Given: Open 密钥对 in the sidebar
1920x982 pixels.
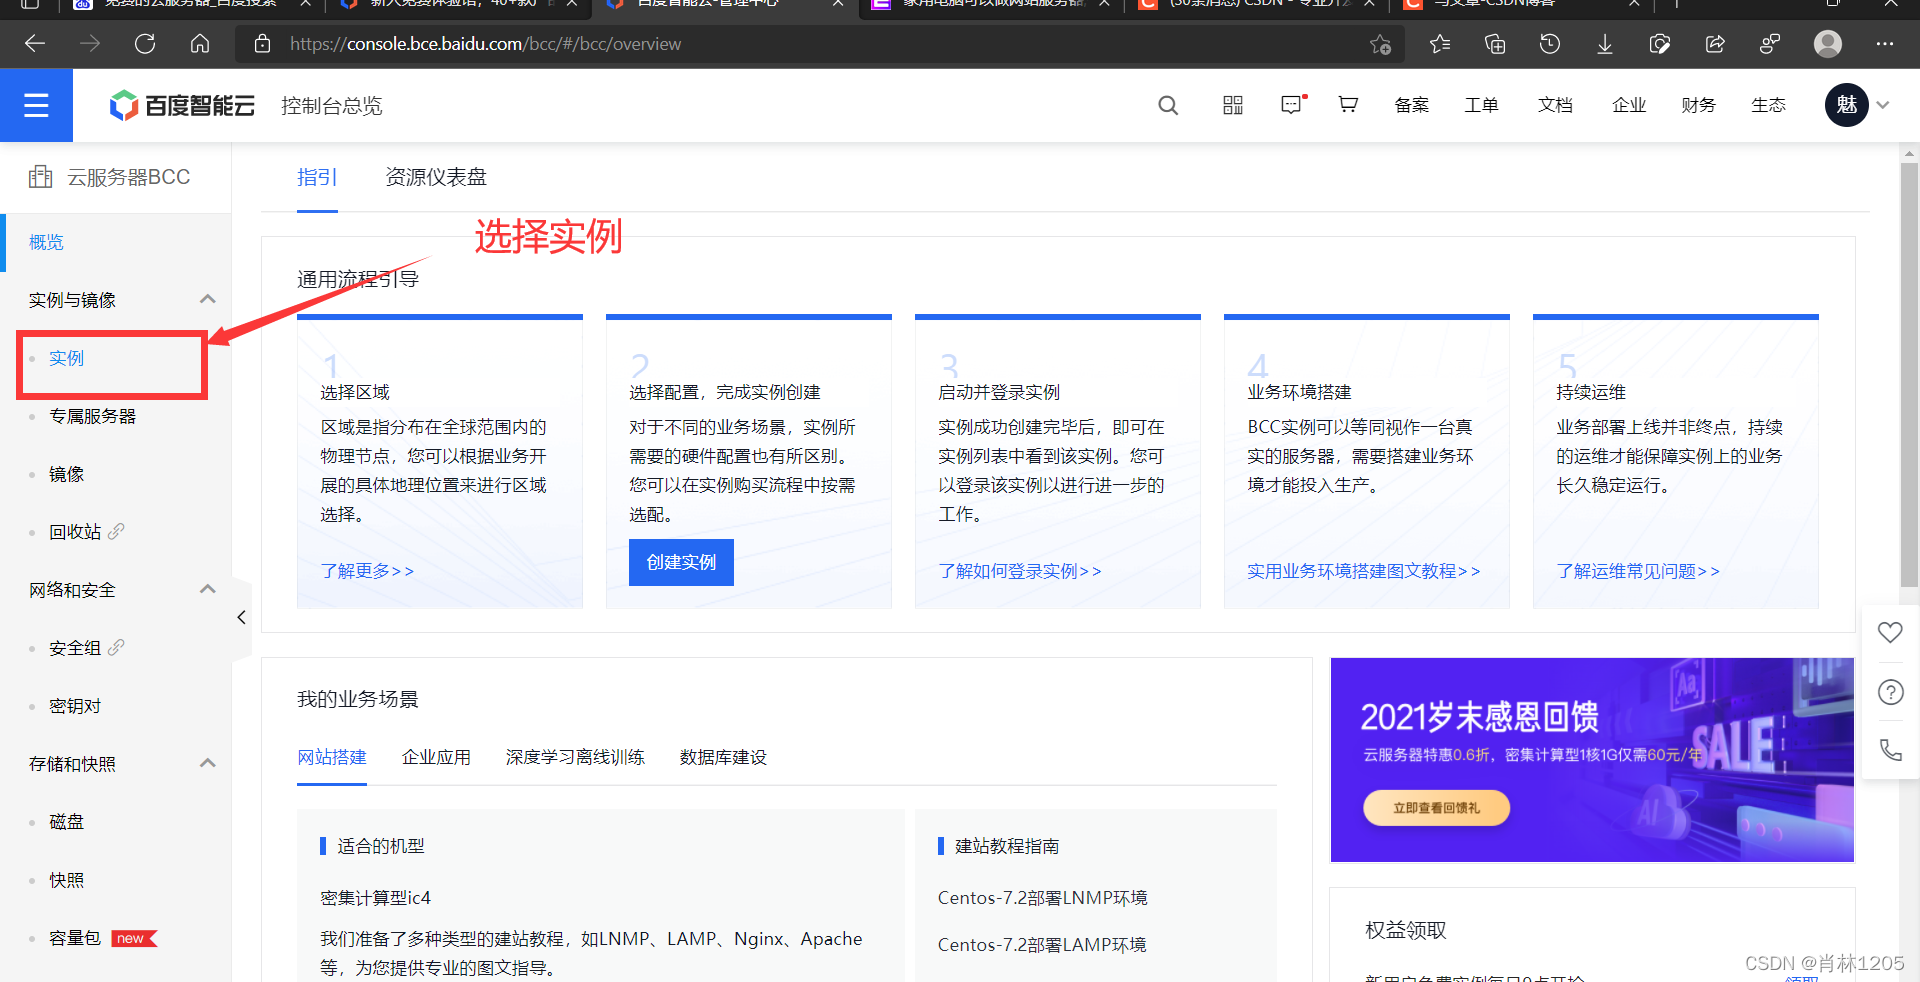Looking at the screenshot, I should (75, 706).
